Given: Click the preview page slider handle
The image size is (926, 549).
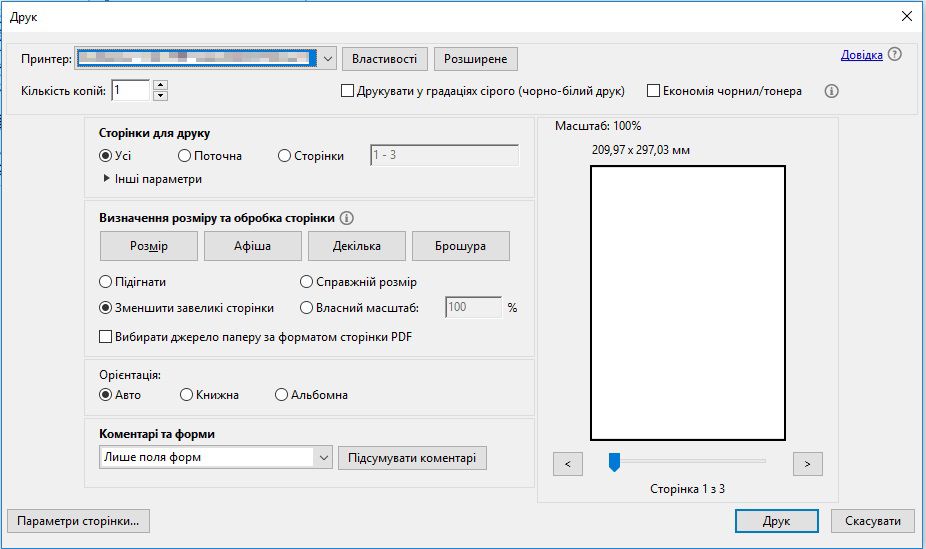Looking at the screenshot, I should (x=614, y=462).
